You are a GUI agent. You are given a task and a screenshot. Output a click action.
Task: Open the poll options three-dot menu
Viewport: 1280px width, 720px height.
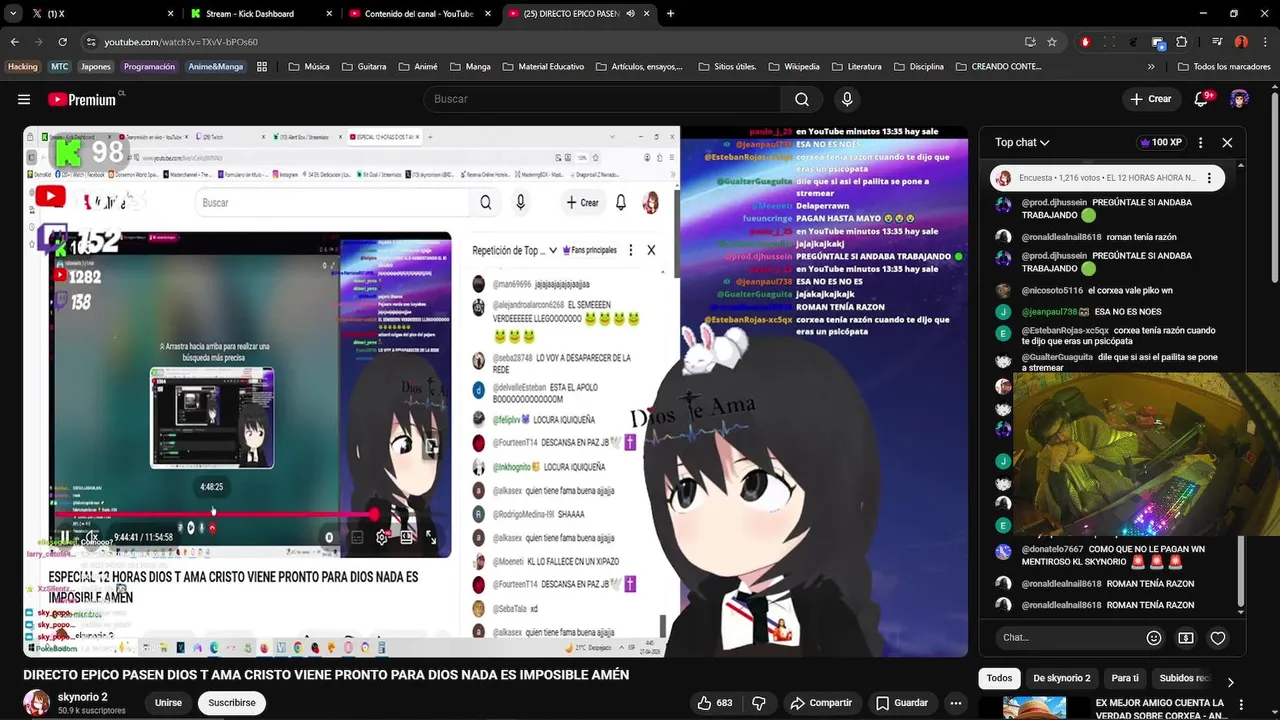click(1209, 178)
